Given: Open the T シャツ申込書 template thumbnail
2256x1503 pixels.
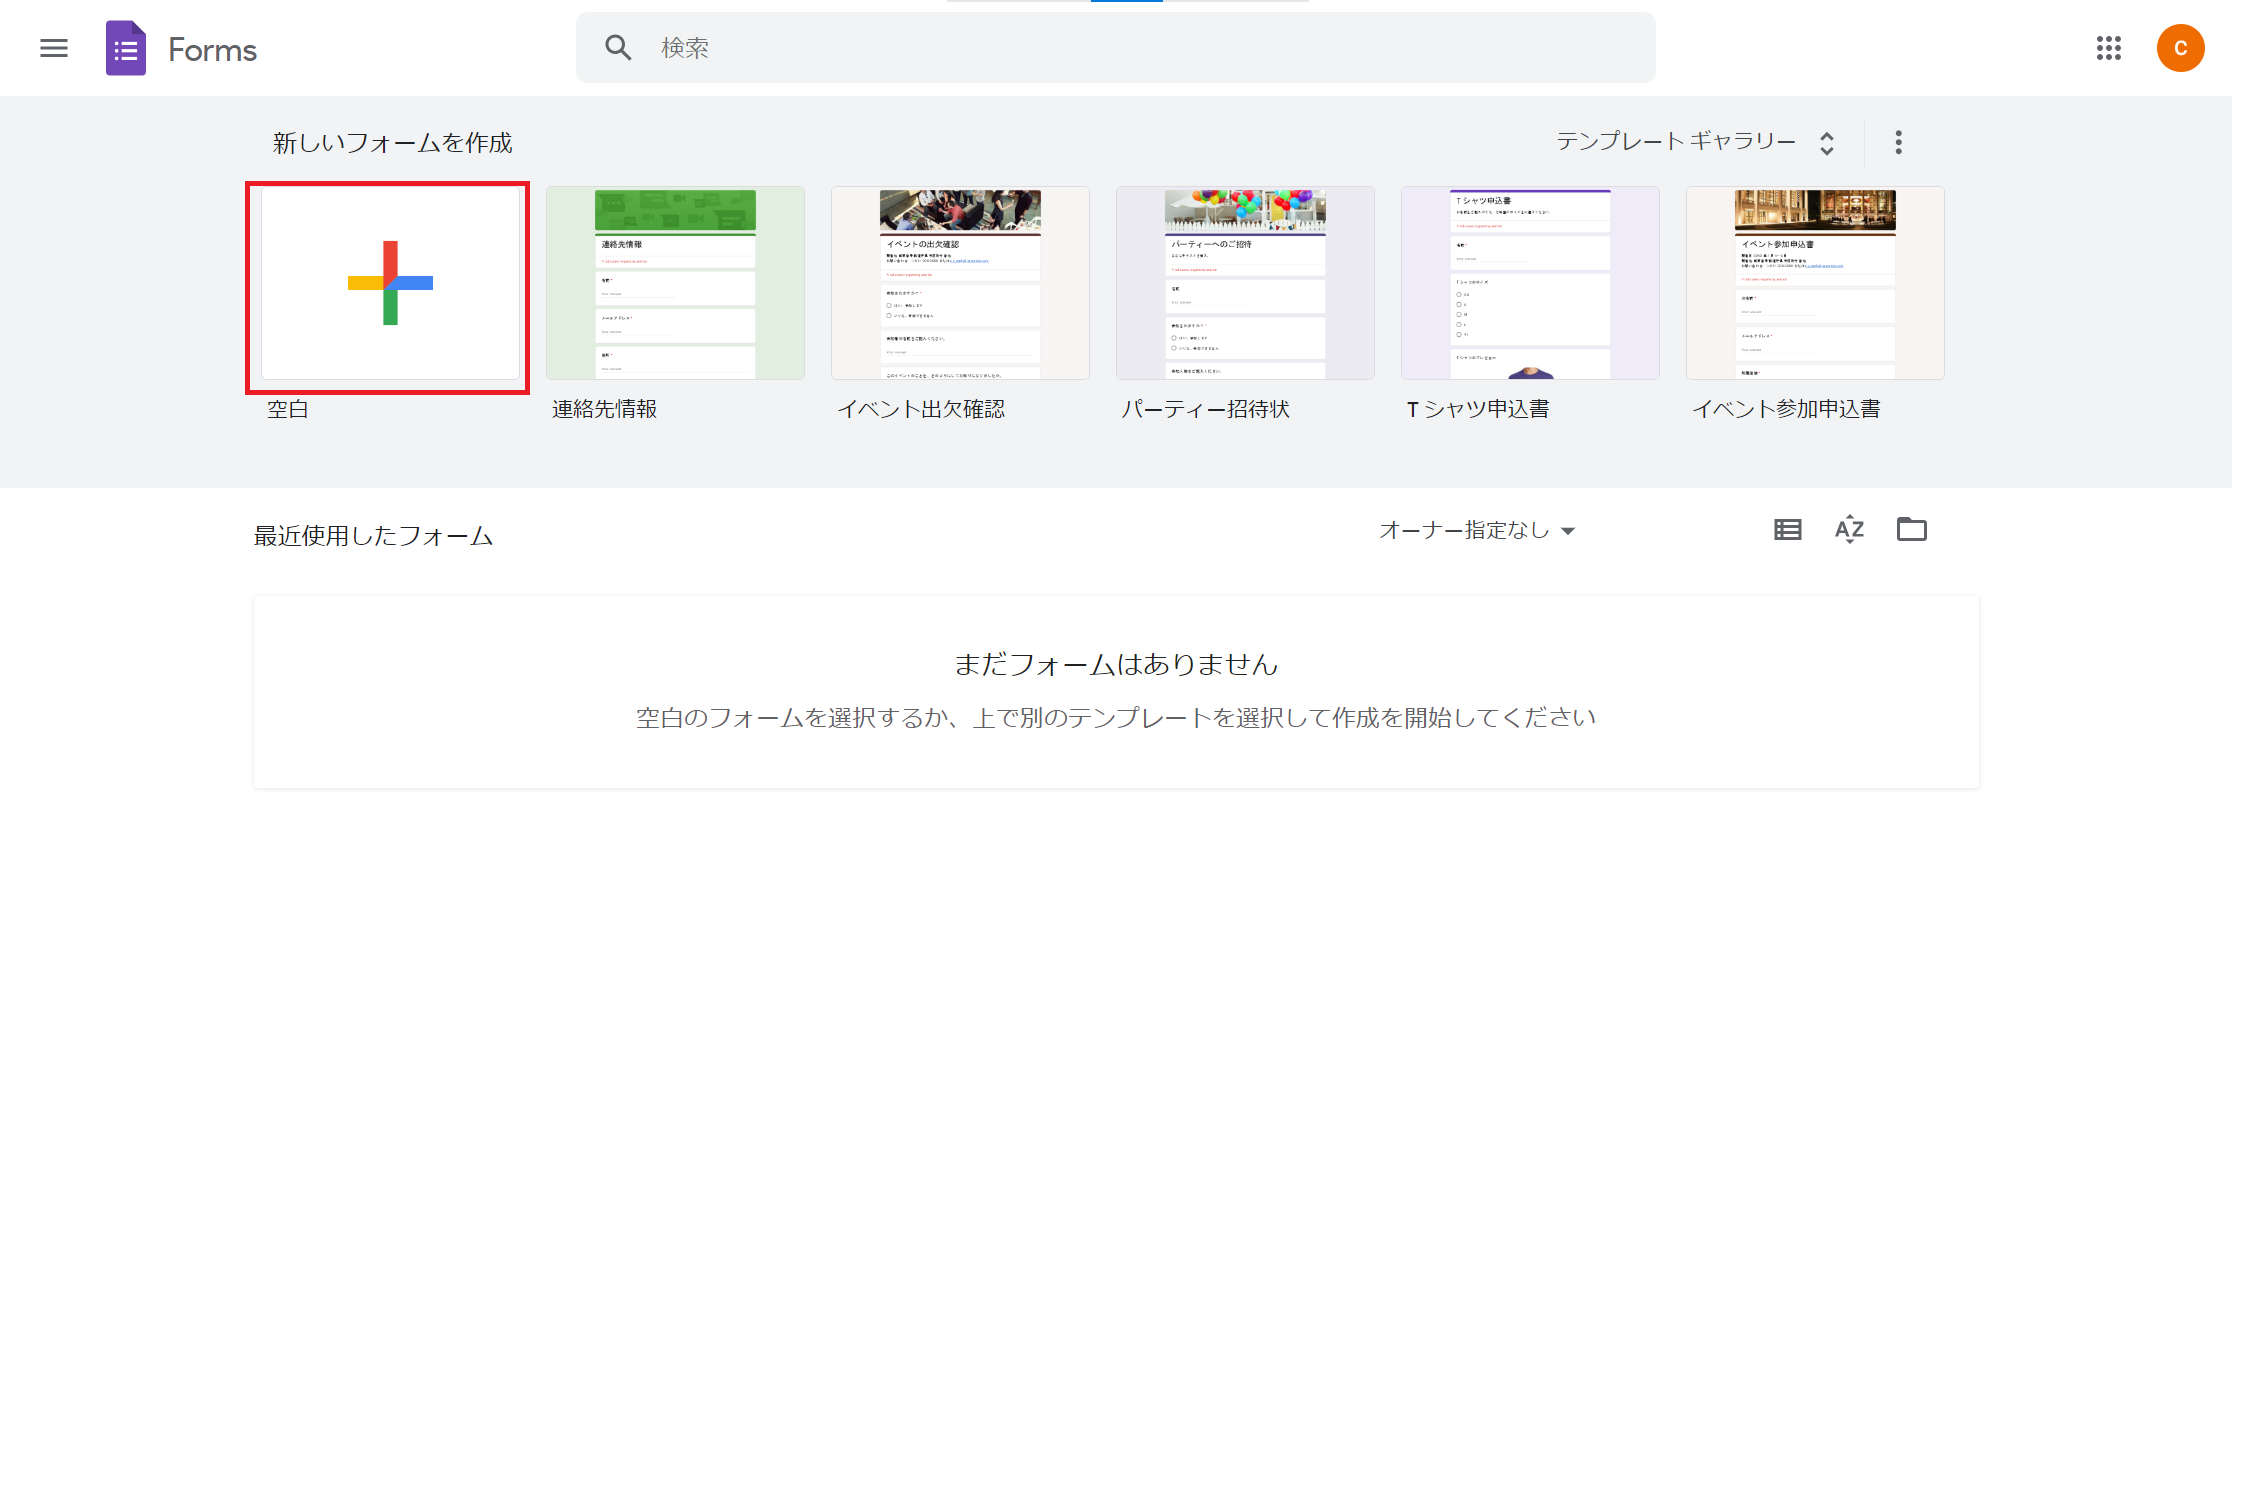Looking at the screenshot, I should [x=1530, y=283].
